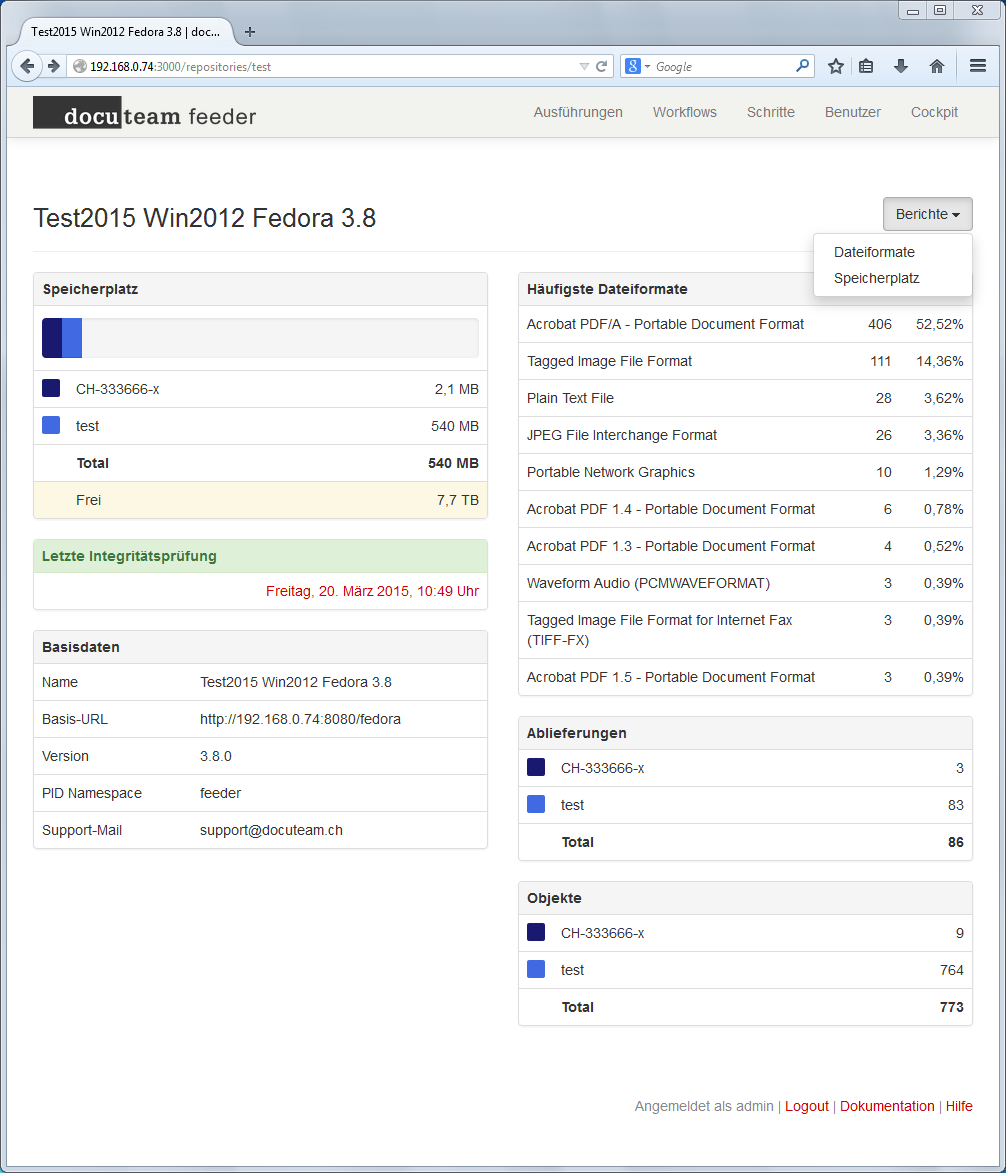This screenshot has width=1006, height=1173.
Task: Click the Objekte Total 773 value
Action: pyautogui.click(x=951, y=1007)
